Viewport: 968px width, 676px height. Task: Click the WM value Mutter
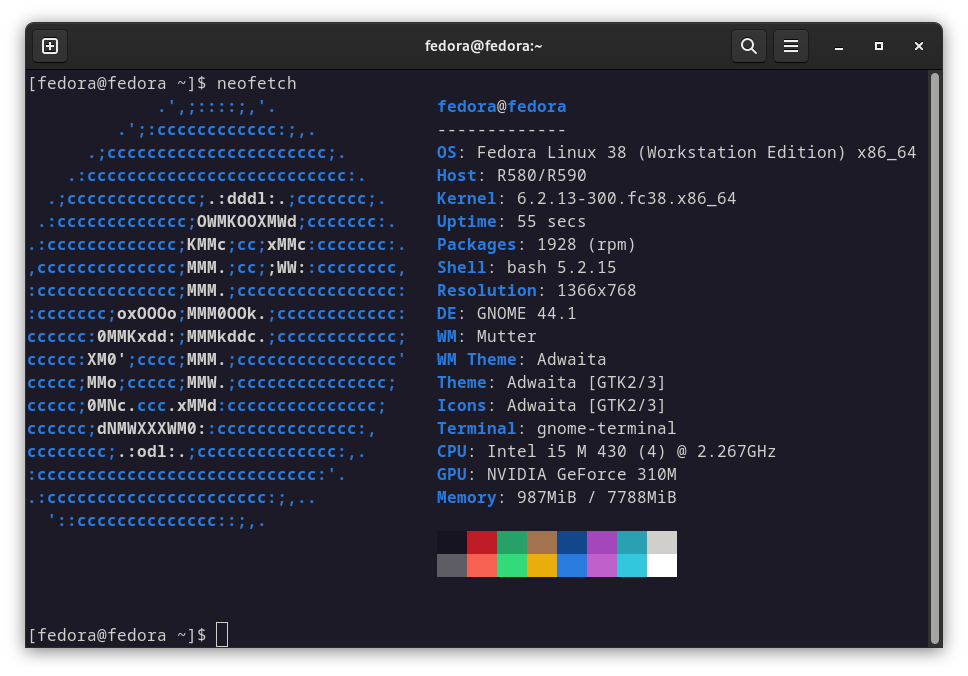(506, 336)
